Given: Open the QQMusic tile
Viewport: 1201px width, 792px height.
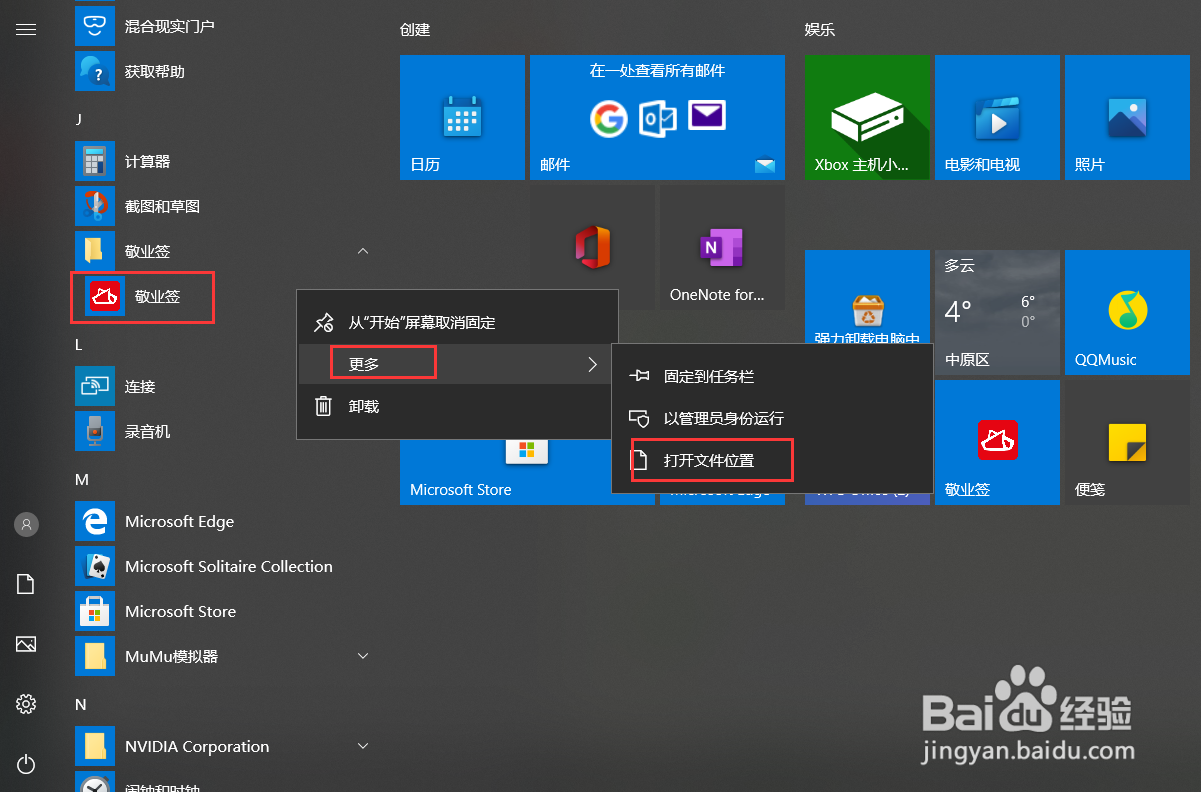Looking at the screenshot, I should point(1127,312).
